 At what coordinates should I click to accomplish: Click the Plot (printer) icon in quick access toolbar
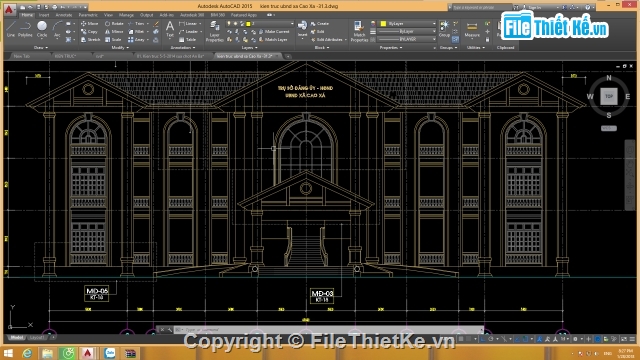click(54, 7)
